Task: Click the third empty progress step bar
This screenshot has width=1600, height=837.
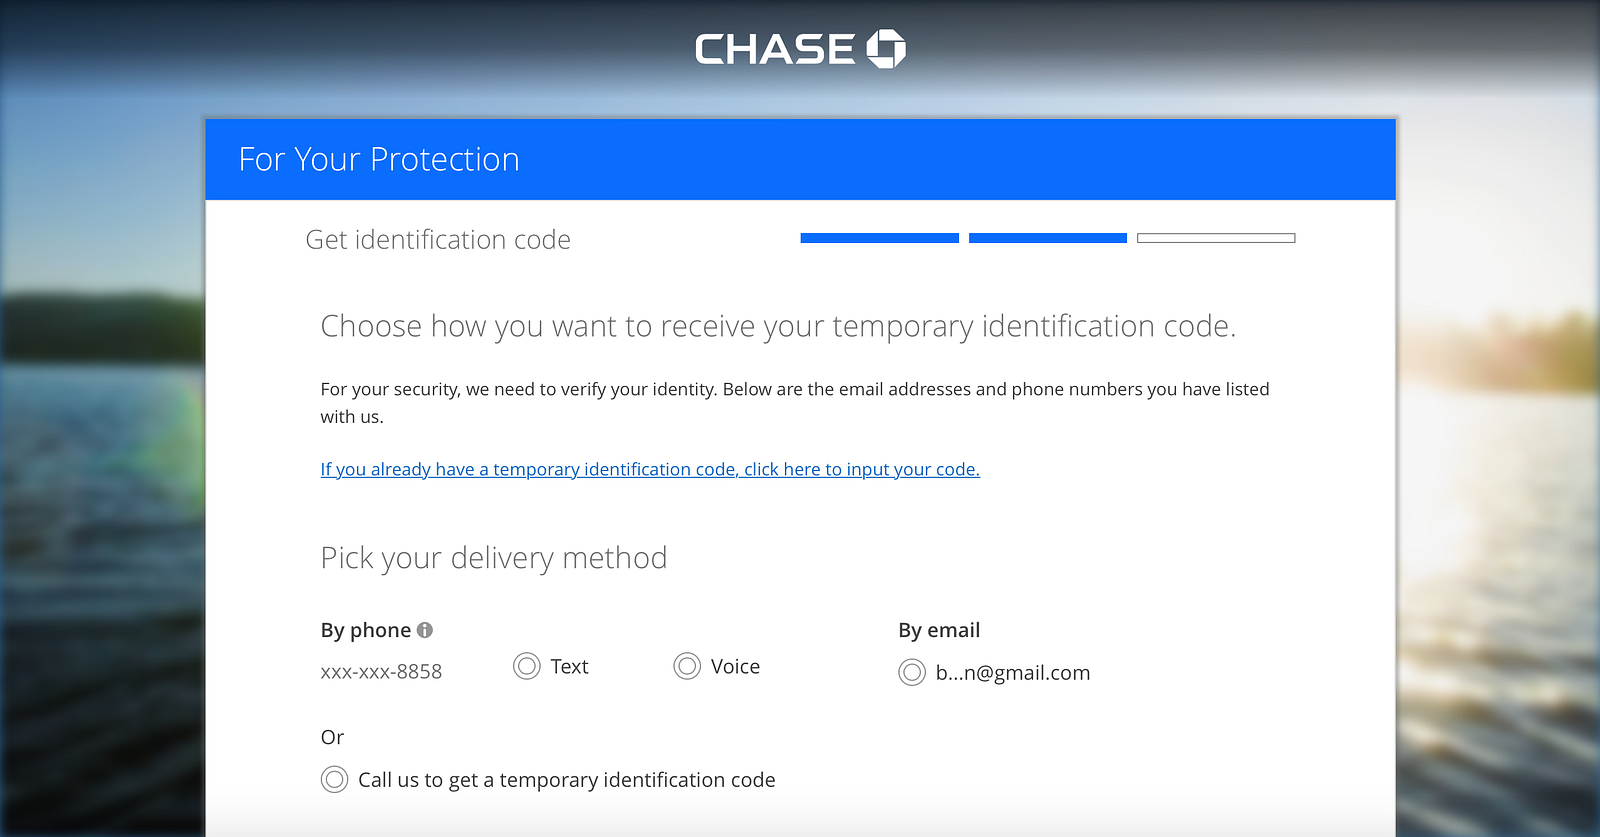Action: 1216,238
